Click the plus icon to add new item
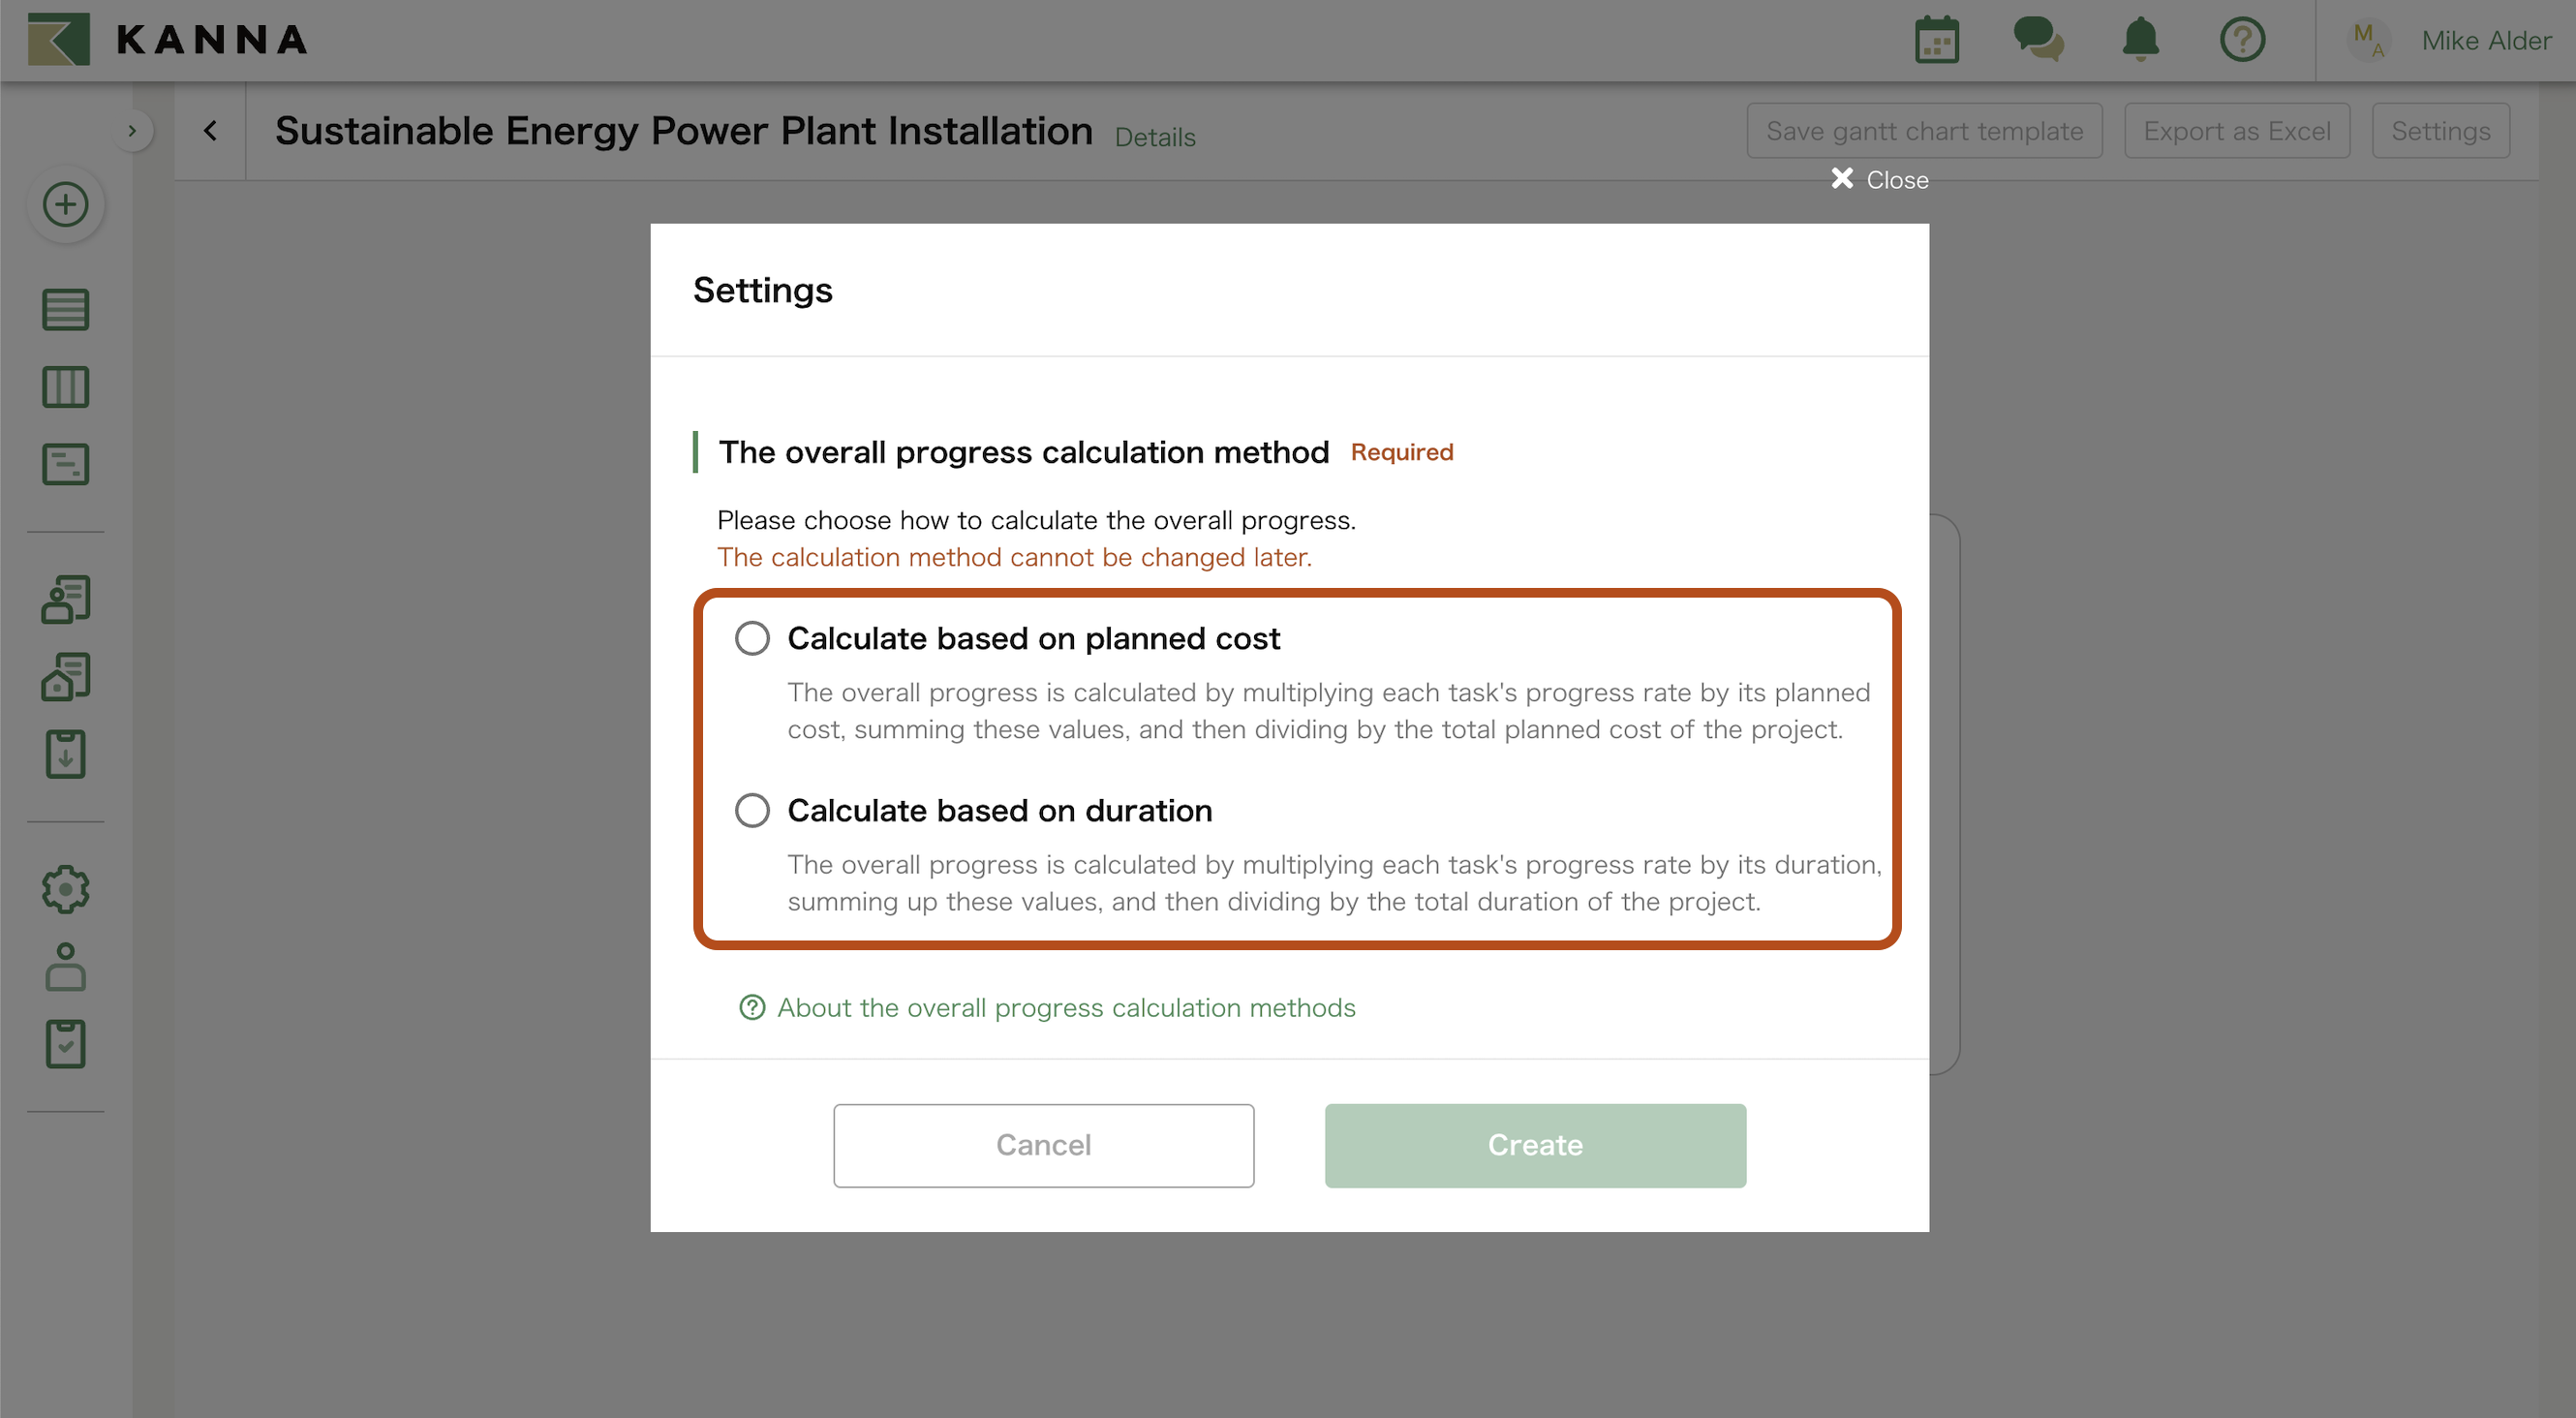The height and width of the screenshot is (1418, 2576). 65,204
